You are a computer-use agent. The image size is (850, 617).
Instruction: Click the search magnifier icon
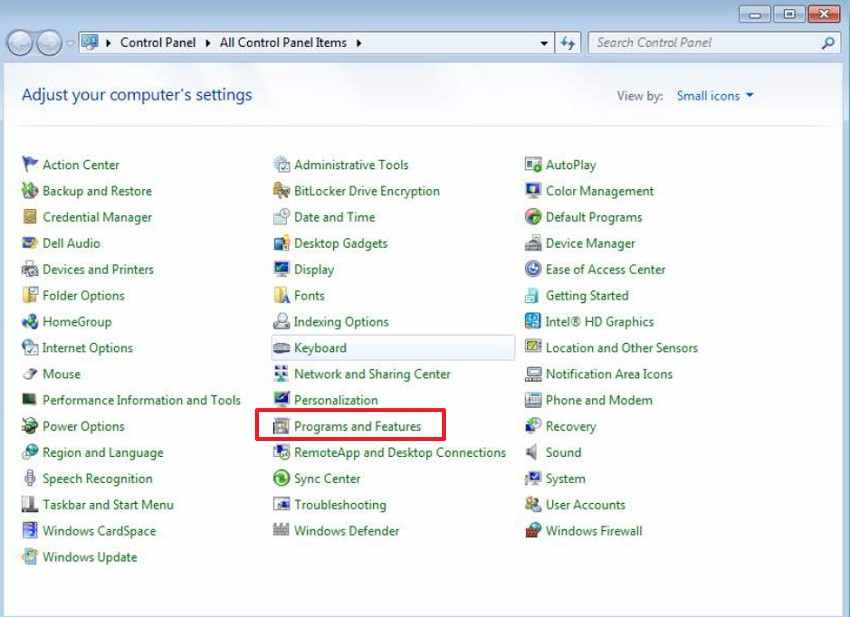[828, 43]
